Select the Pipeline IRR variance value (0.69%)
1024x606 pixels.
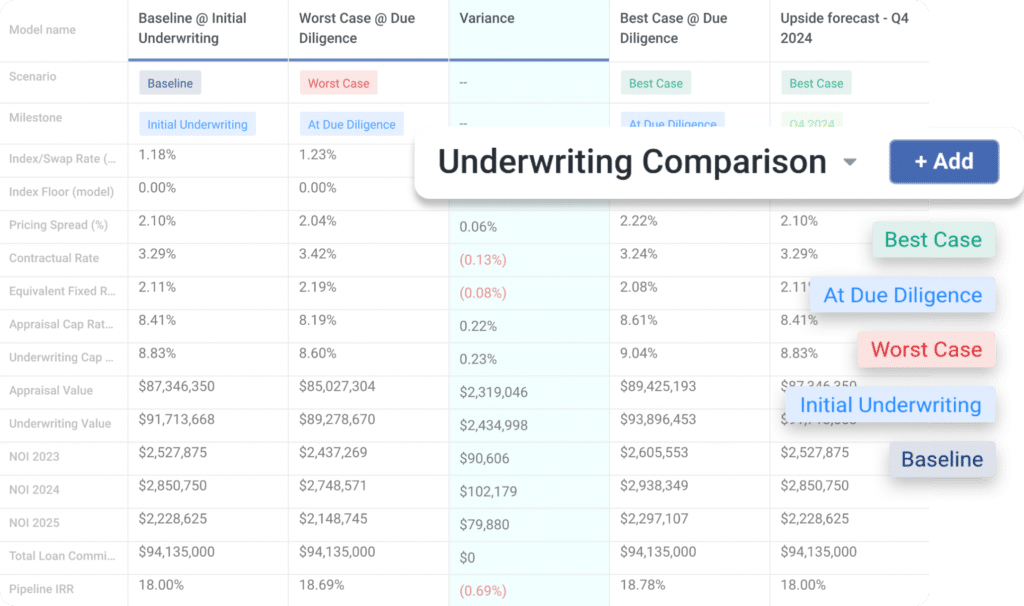482,590
